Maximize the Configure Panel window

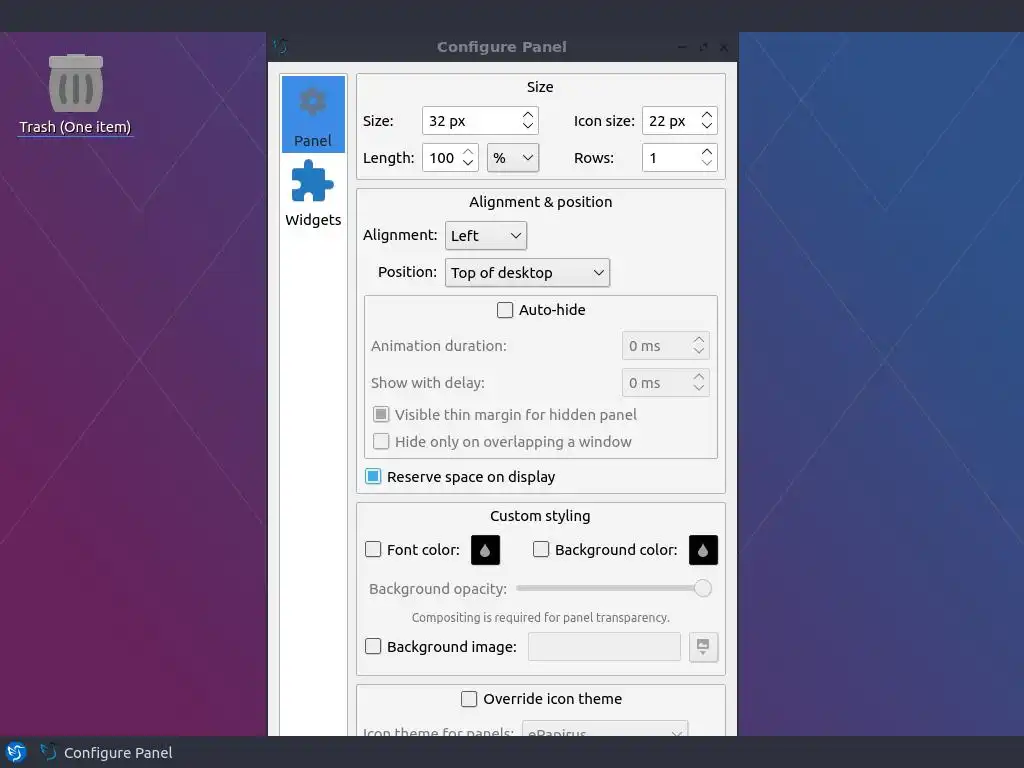[703, 47]
